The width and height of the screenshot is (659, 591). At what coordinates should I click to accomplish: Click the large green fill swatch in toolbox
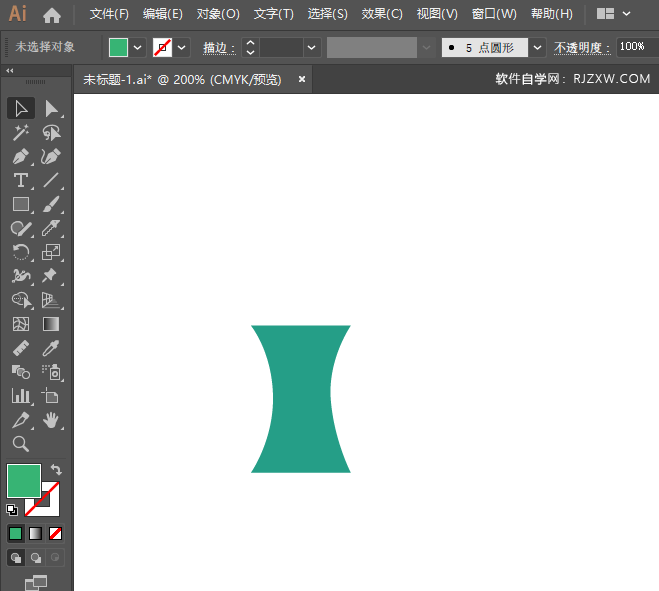23,481
